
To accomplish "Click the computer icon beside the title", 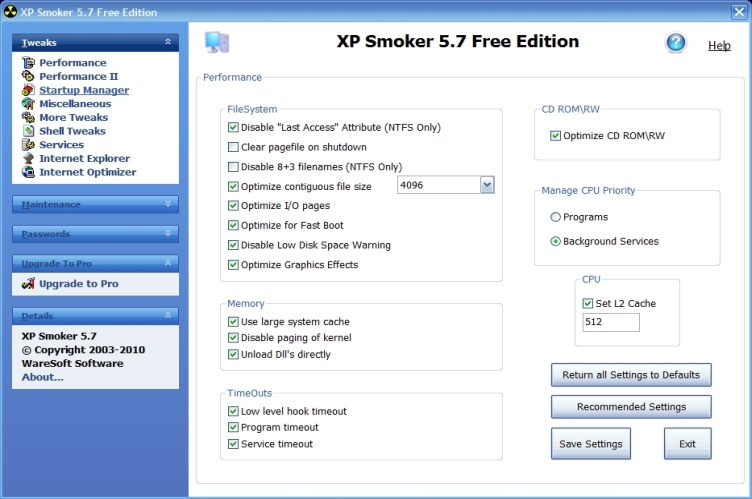I will 217,42.
